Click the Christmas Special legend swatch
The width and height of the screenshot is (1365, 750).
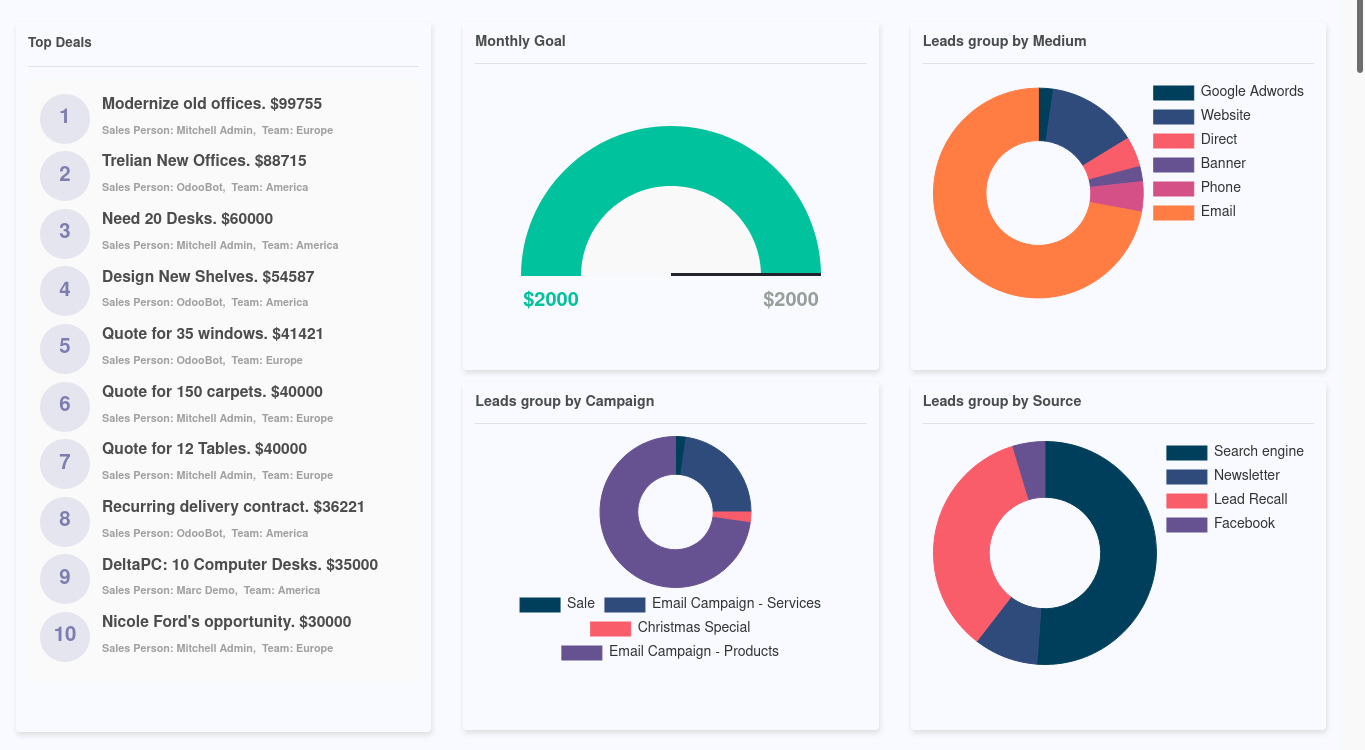pyautogui.click(x=610, y=628)
